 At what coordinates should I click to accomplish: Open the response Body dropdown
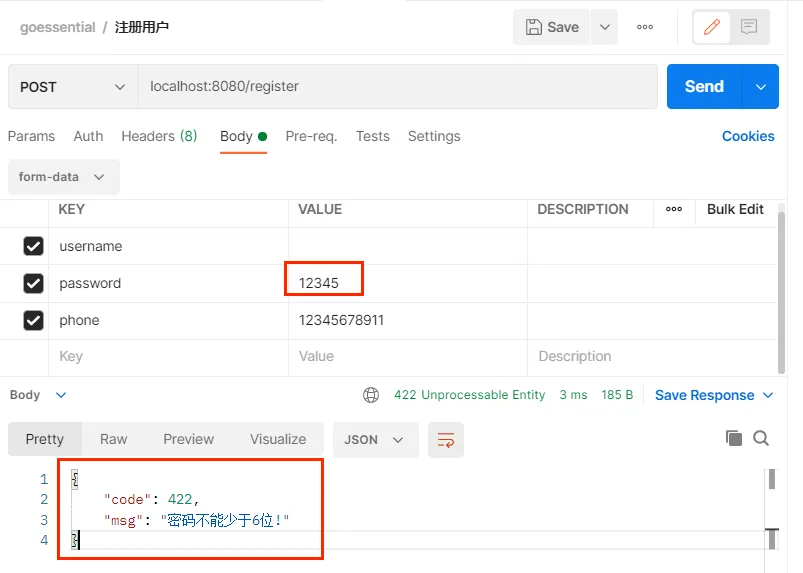[x=38, y=395]
